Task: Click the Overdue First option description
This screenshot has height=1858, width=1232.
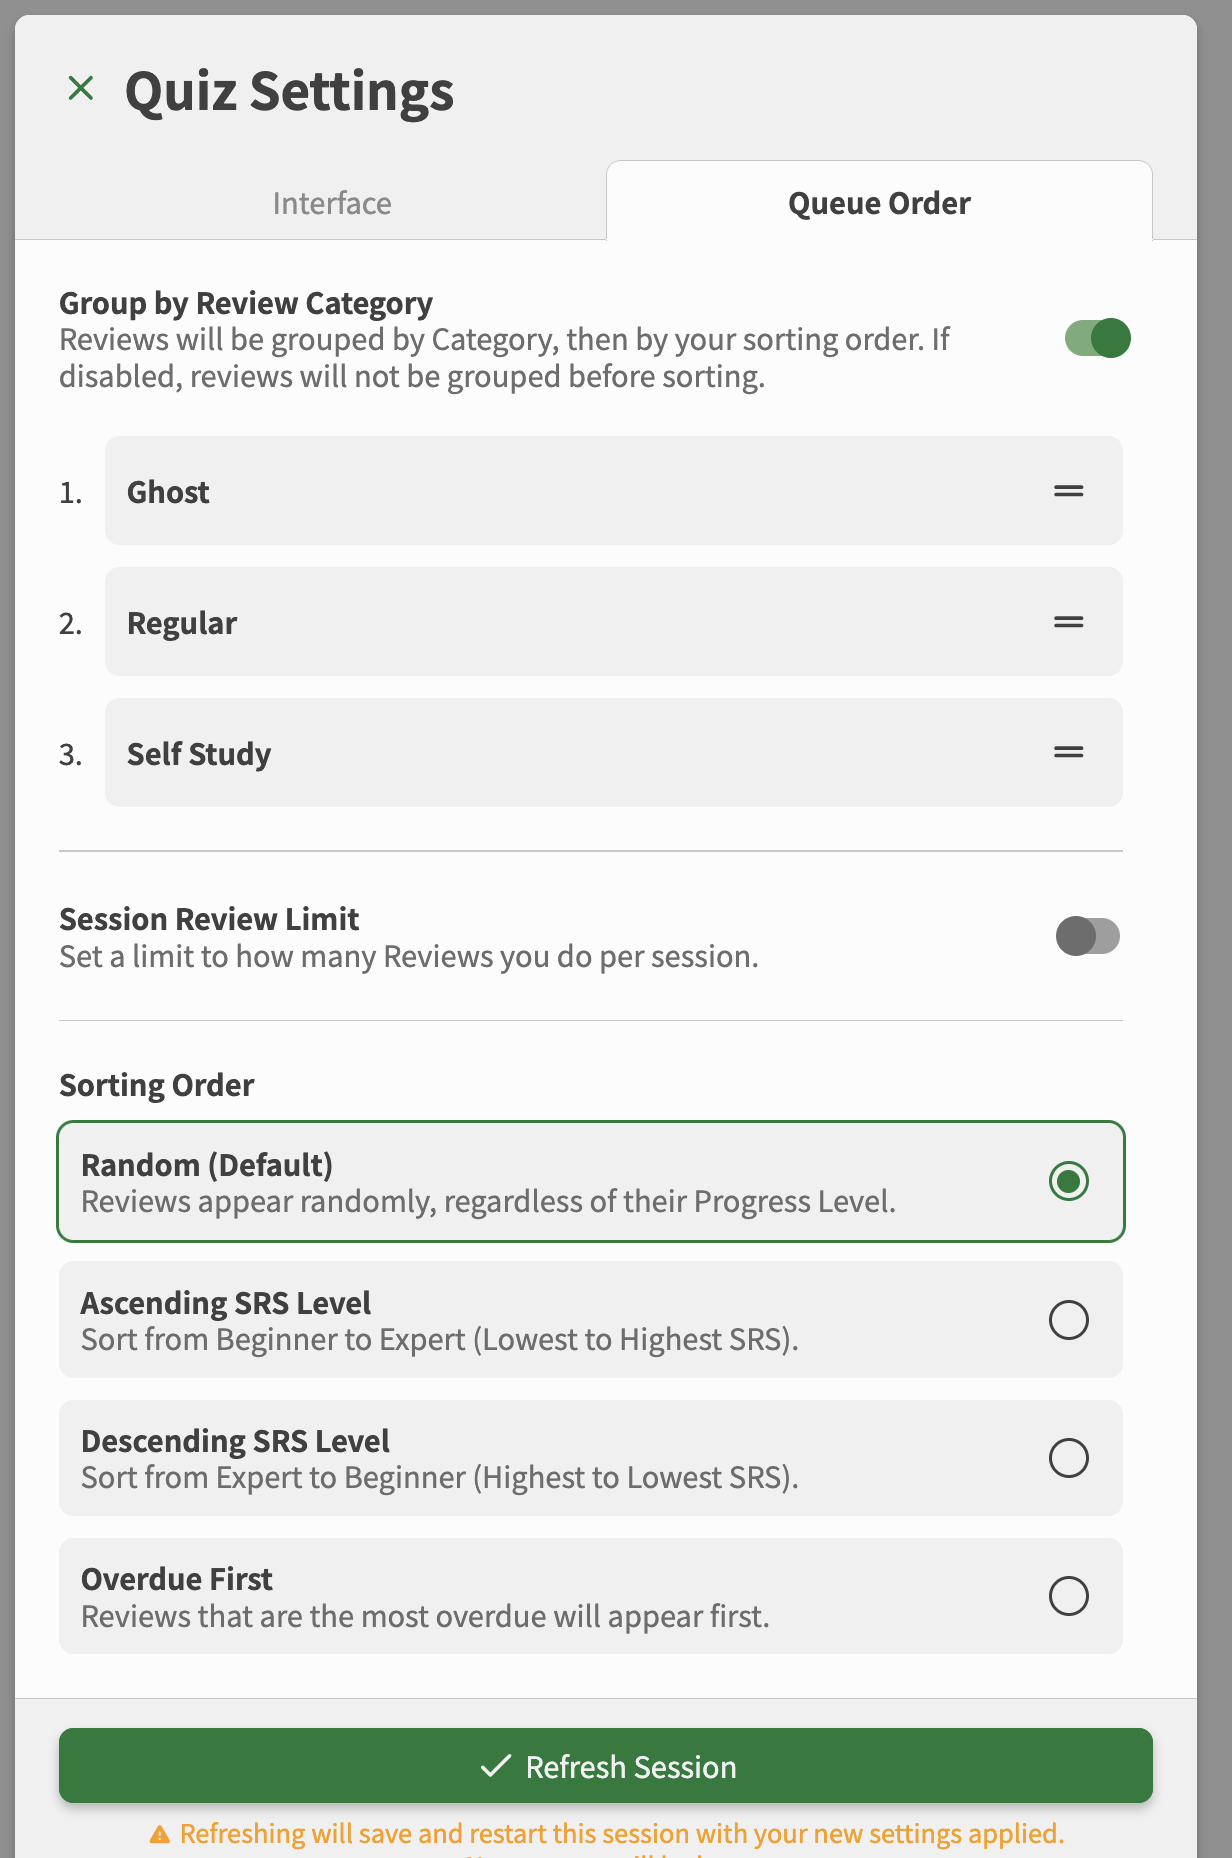Action: (x=425, y=1616)
